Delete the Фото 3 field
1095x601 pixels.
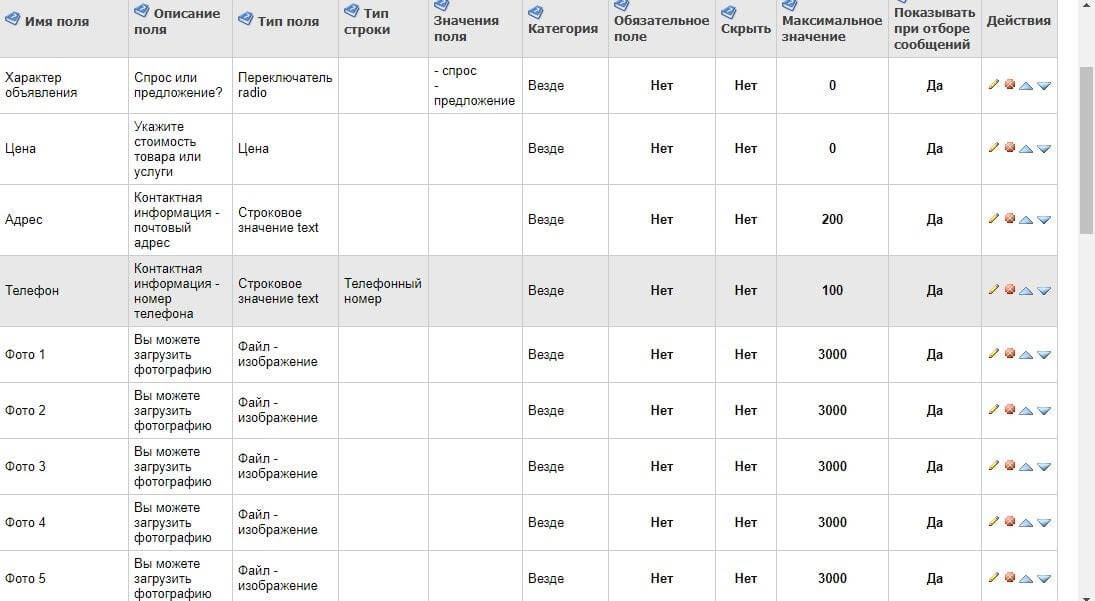(x=1010, y=466)
